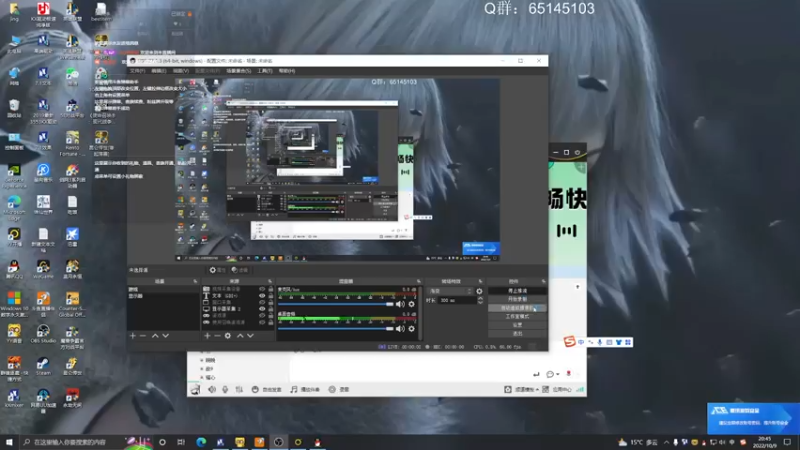Move the source down in the sources list

click(250, 336)
